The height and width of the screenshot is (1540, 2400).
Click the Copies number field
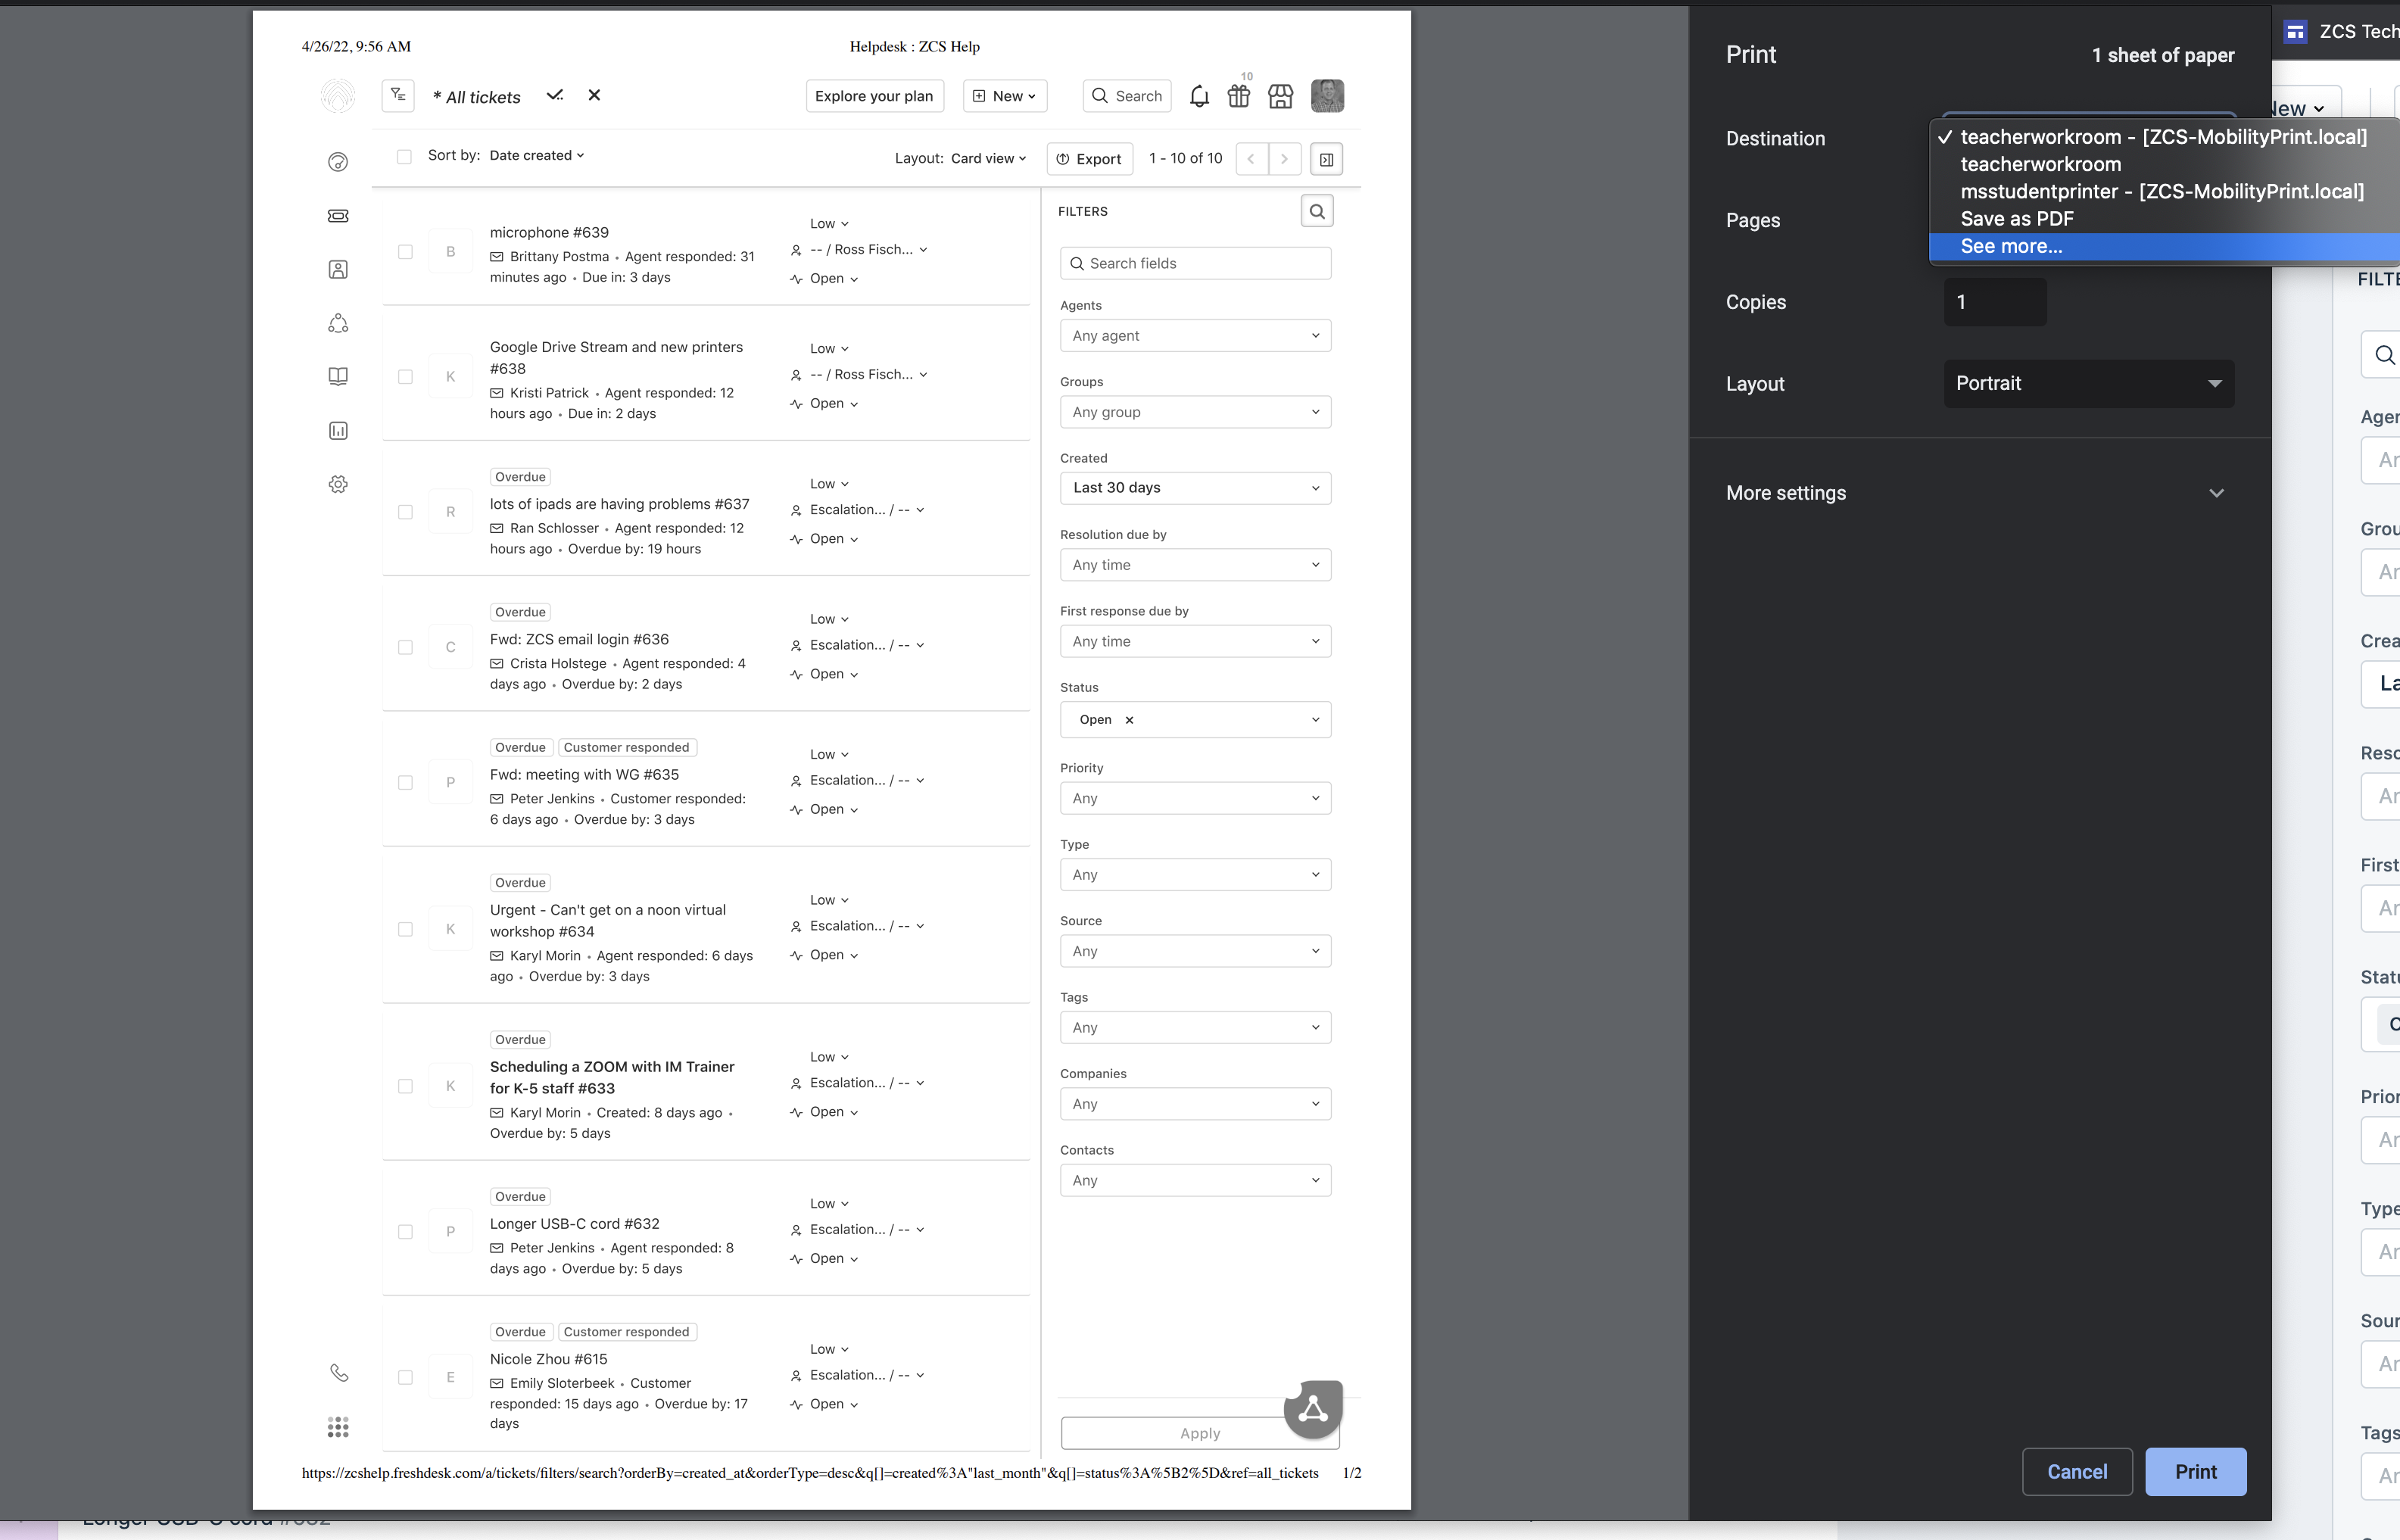point(1994,302)
